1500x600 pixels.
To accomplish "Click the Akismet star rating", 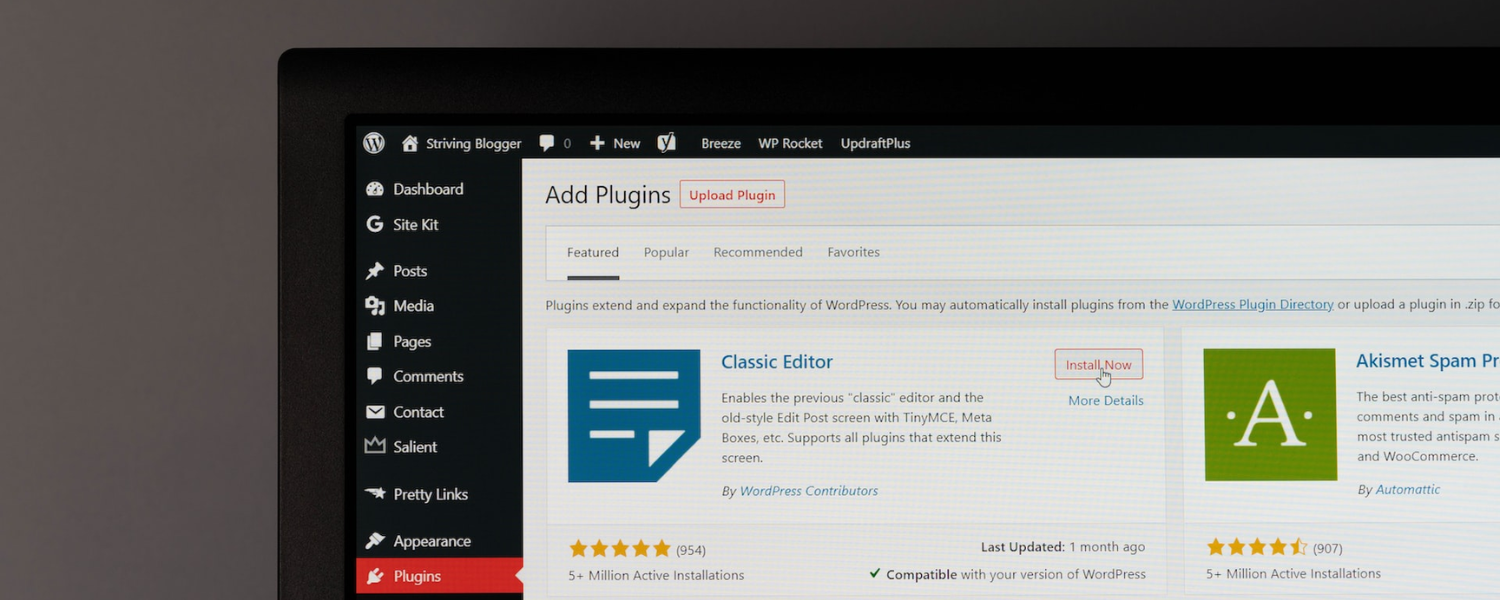I will pyautogui.click(x=1257, y=547).
